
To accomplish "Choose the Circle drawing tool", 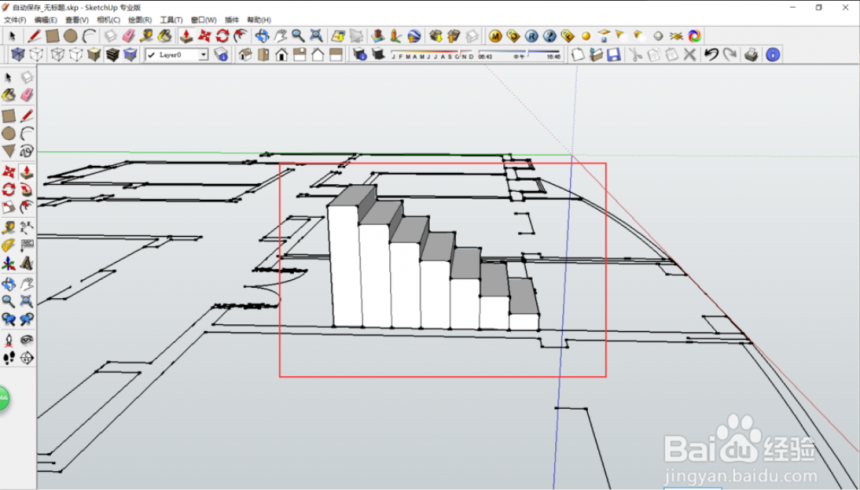I will click(x=71, y=36).
